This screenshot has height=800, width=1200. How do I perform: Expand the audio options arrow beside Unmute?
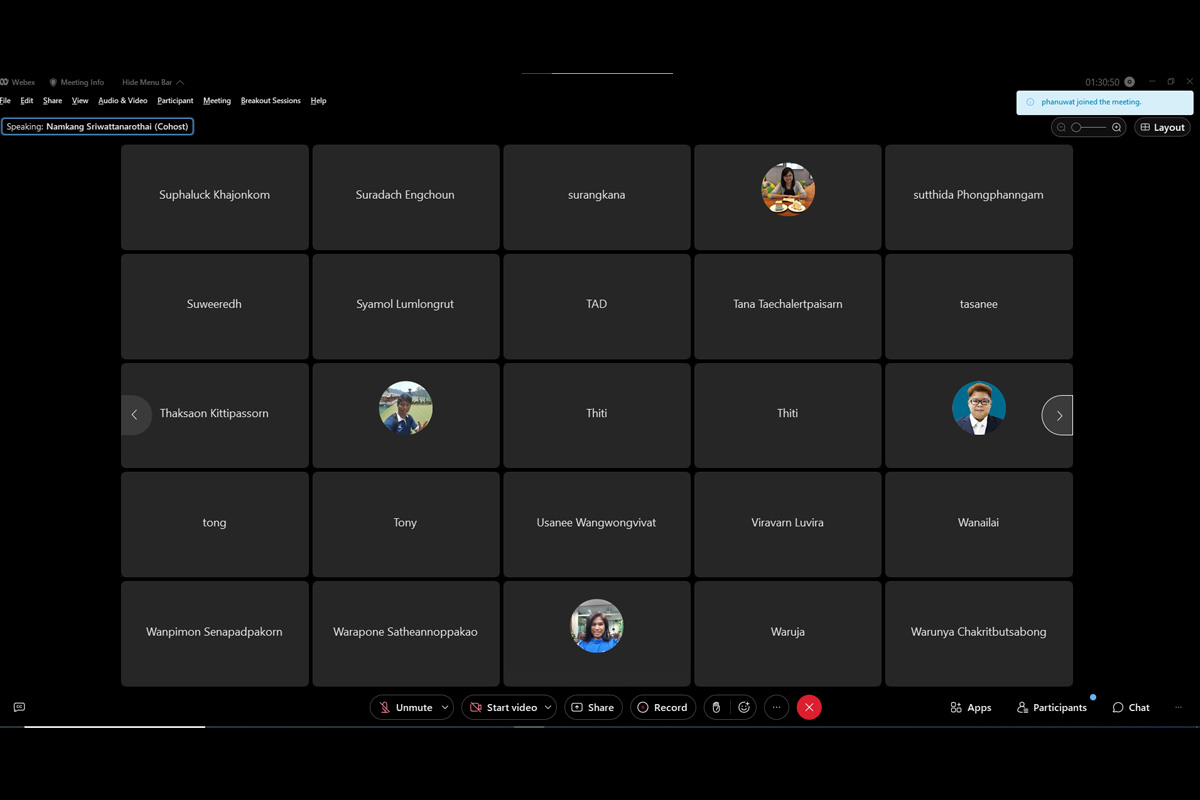tap(445, 707)
